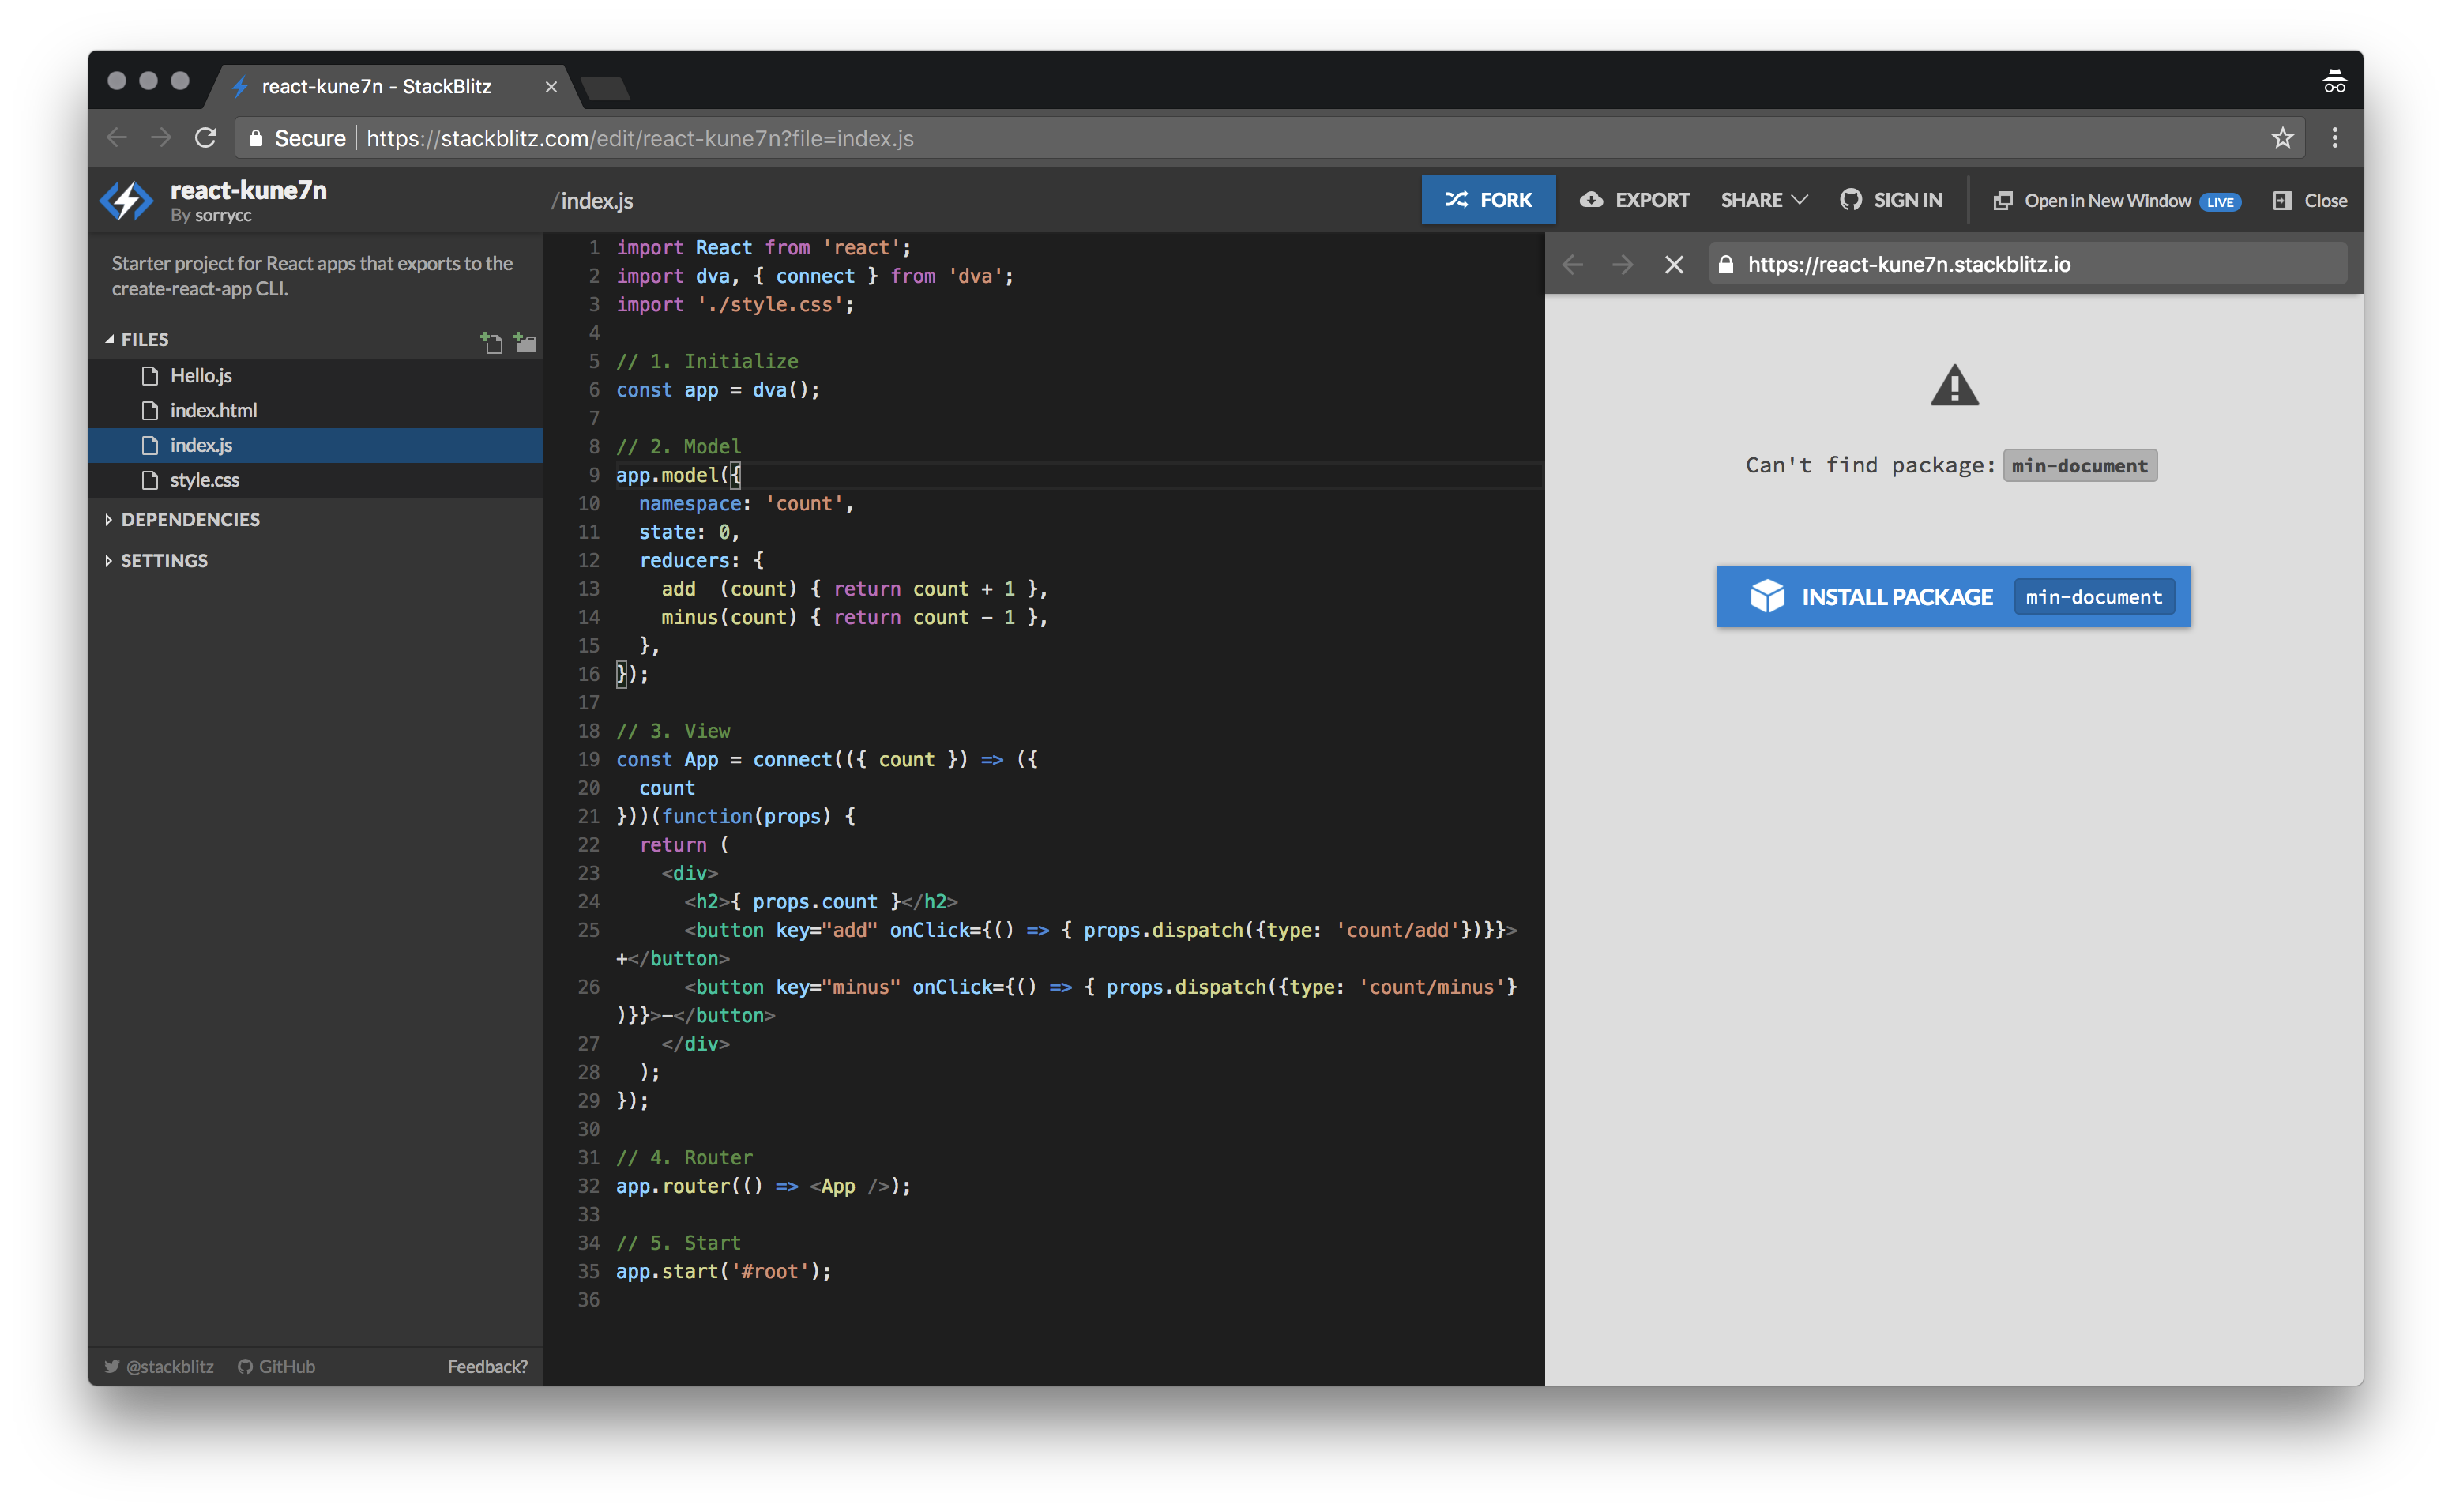Select the react-kune7n - StackBlitz tab
The width and height of the screenshot is (2452, 1512).
point(376,87)
